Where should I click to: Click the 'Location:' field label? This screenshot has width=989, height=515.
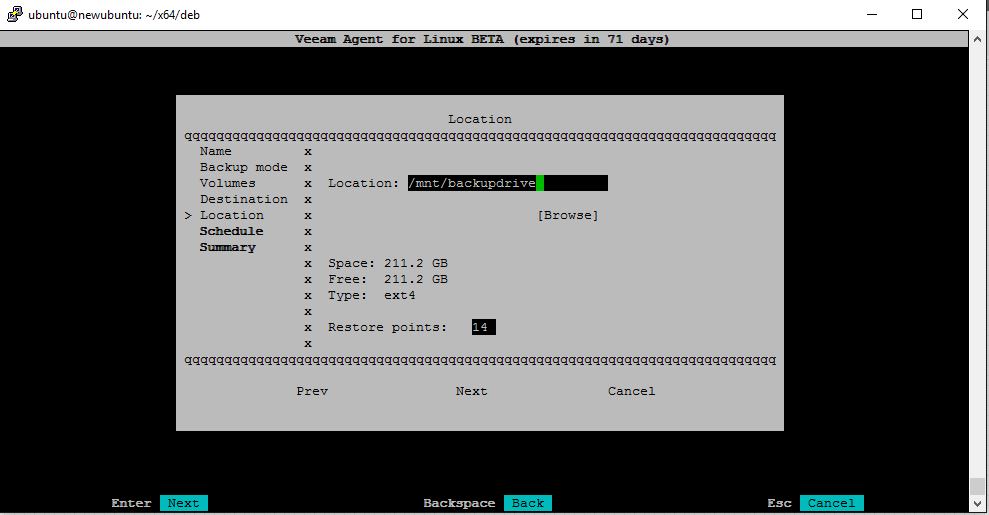click(363, 183)
